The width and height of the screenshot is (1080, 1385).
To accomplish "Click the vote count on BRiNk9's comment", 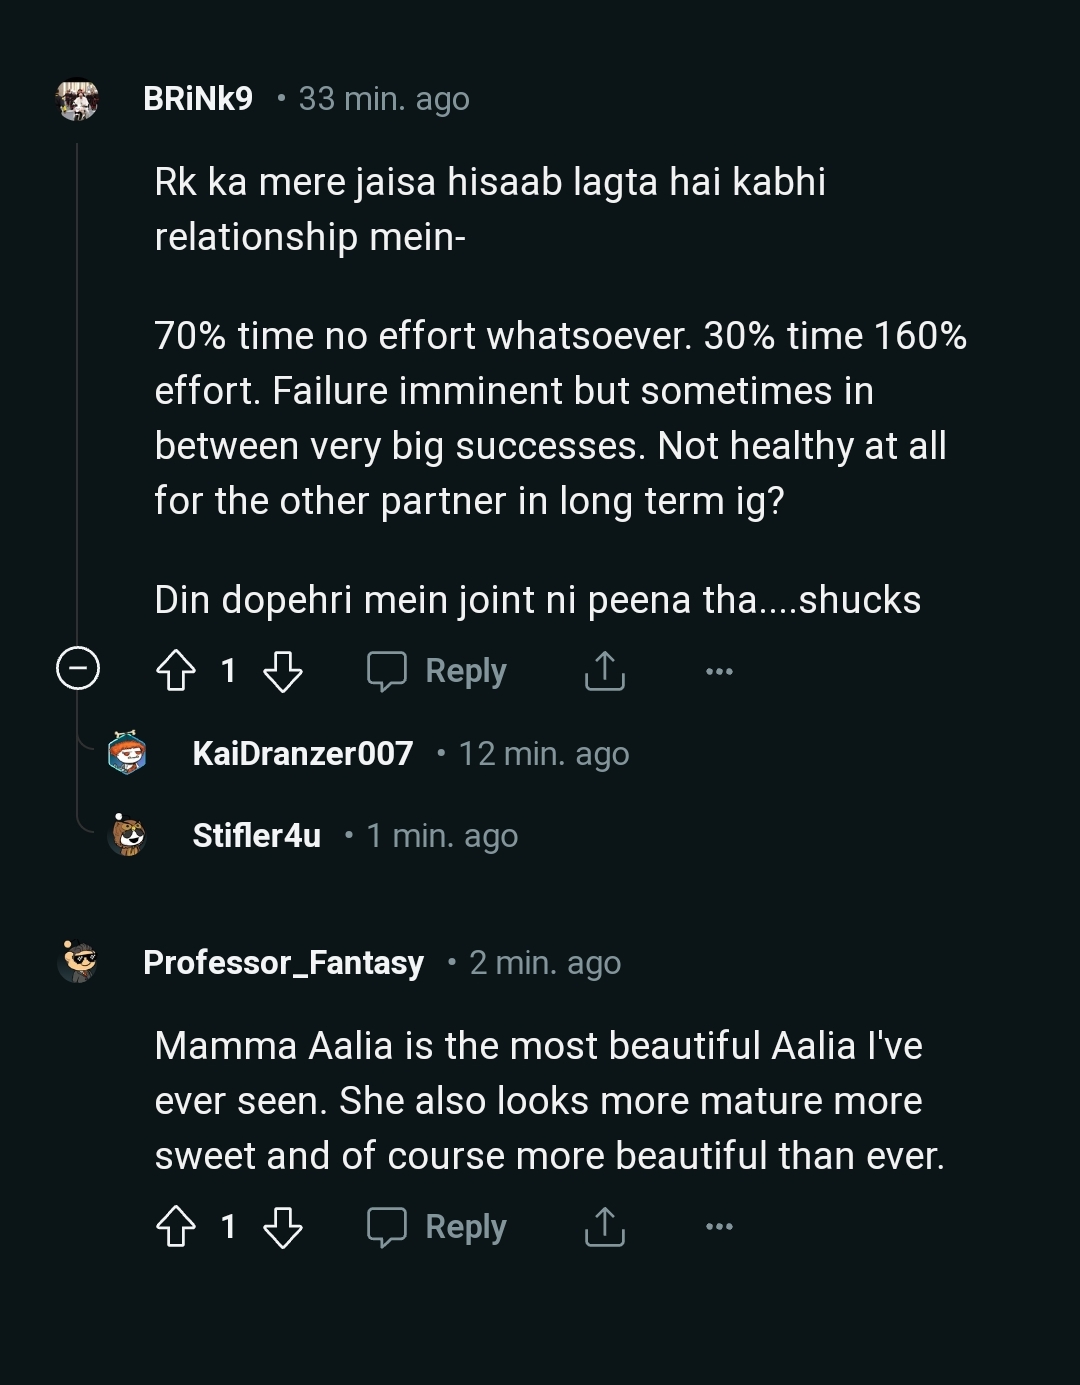I will [x=228, y=671].
